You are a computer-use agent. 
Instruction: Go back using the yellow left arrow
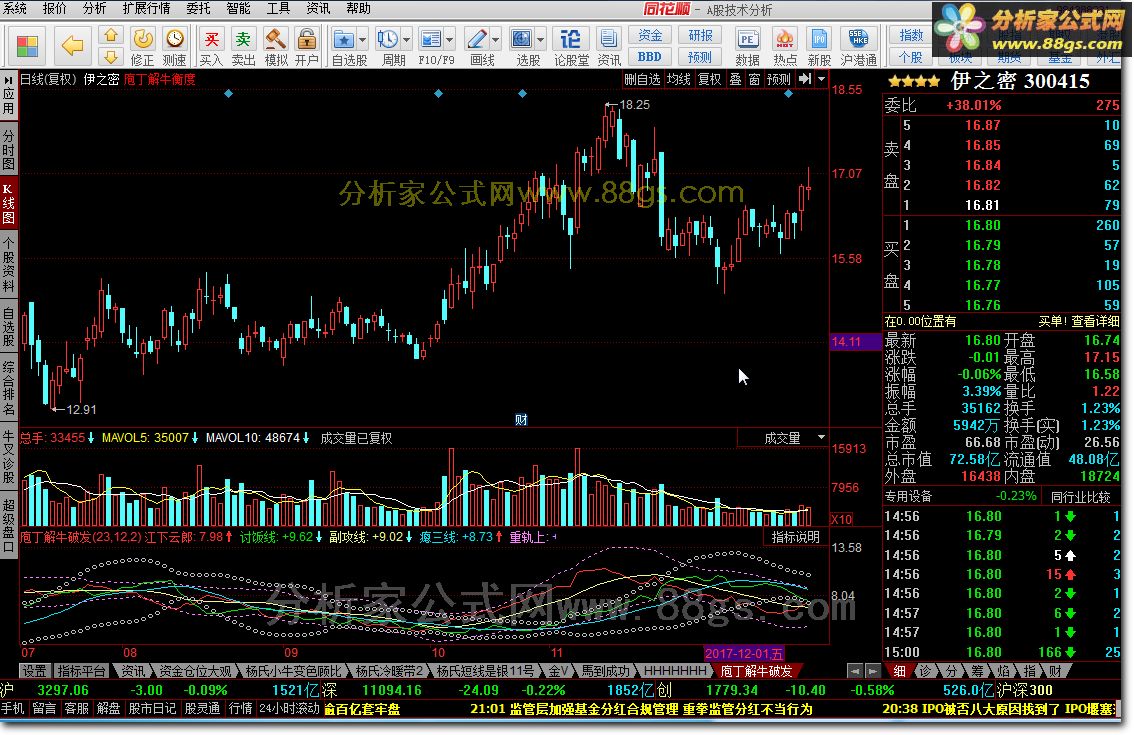pos(72,46)
